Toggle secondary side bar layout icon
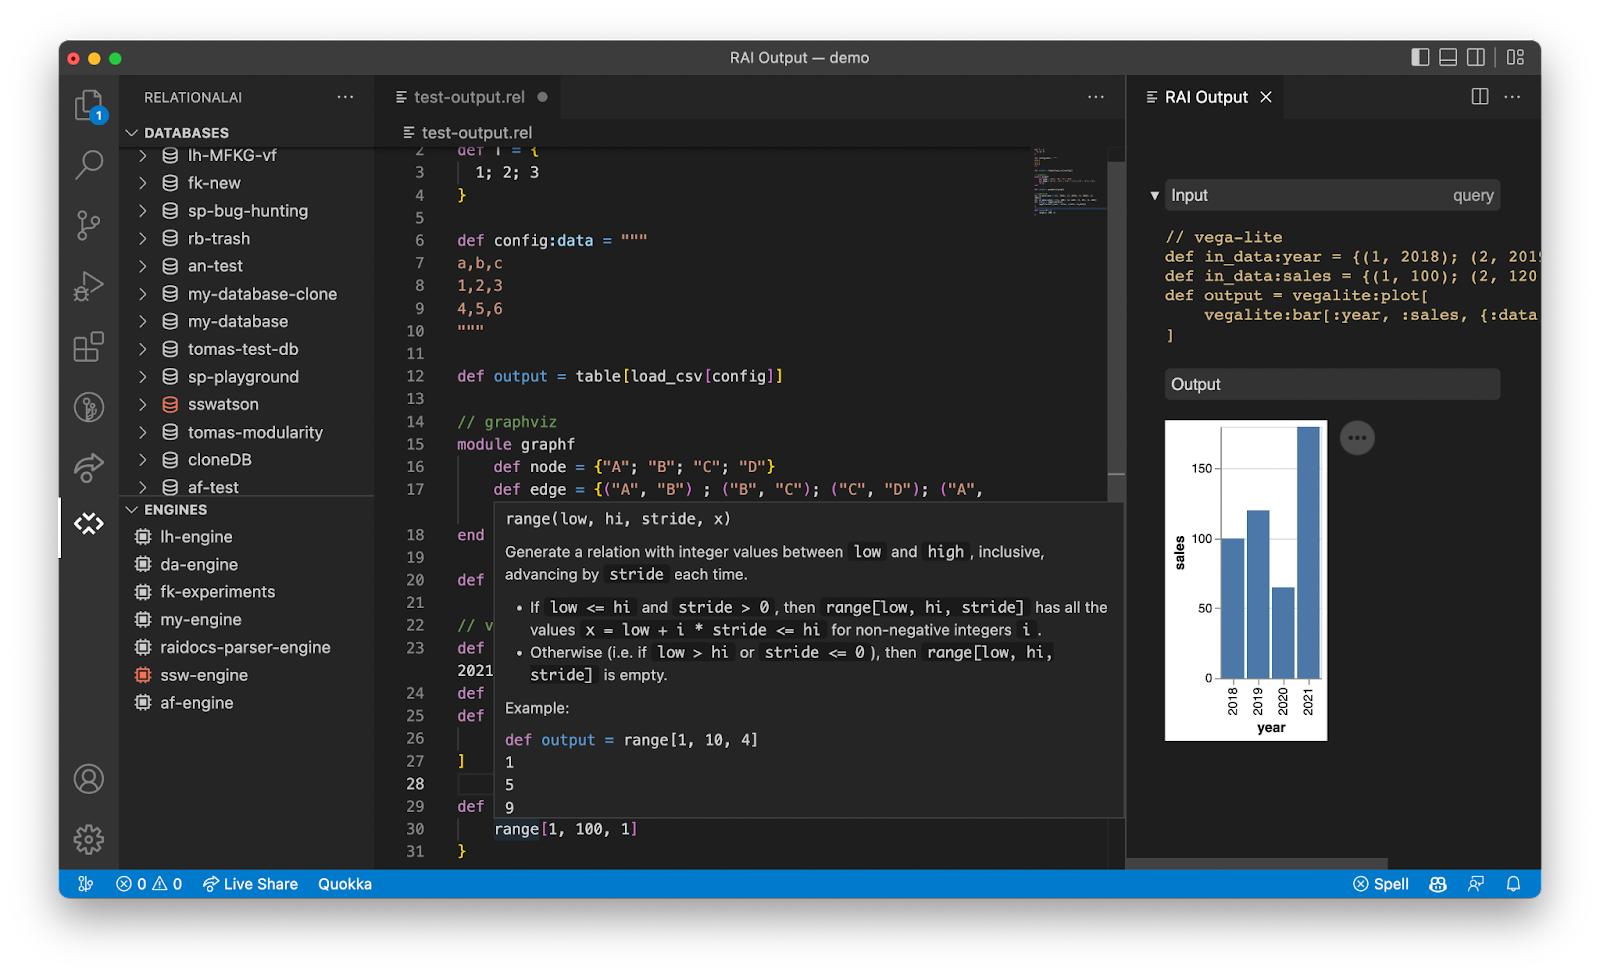Viewport: 1600px width, 976px height. click(1476, 57)
